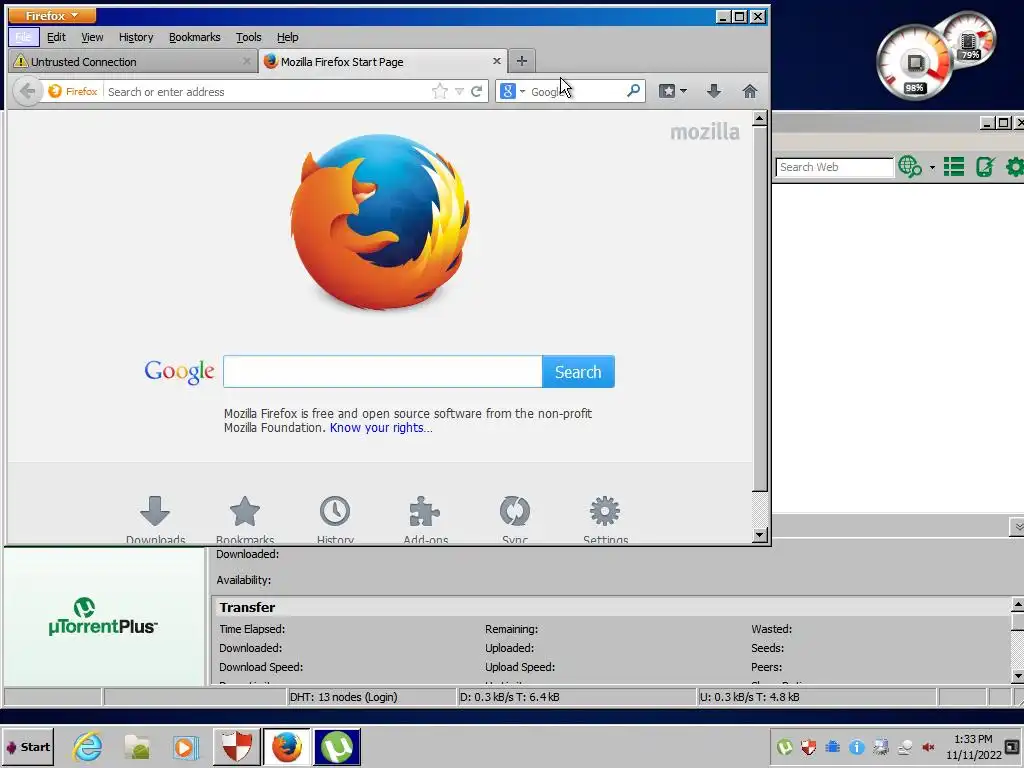This screenshot has width=1024, height=768.
Task: Open a new tab with plus button
Action: click(521, 61)
